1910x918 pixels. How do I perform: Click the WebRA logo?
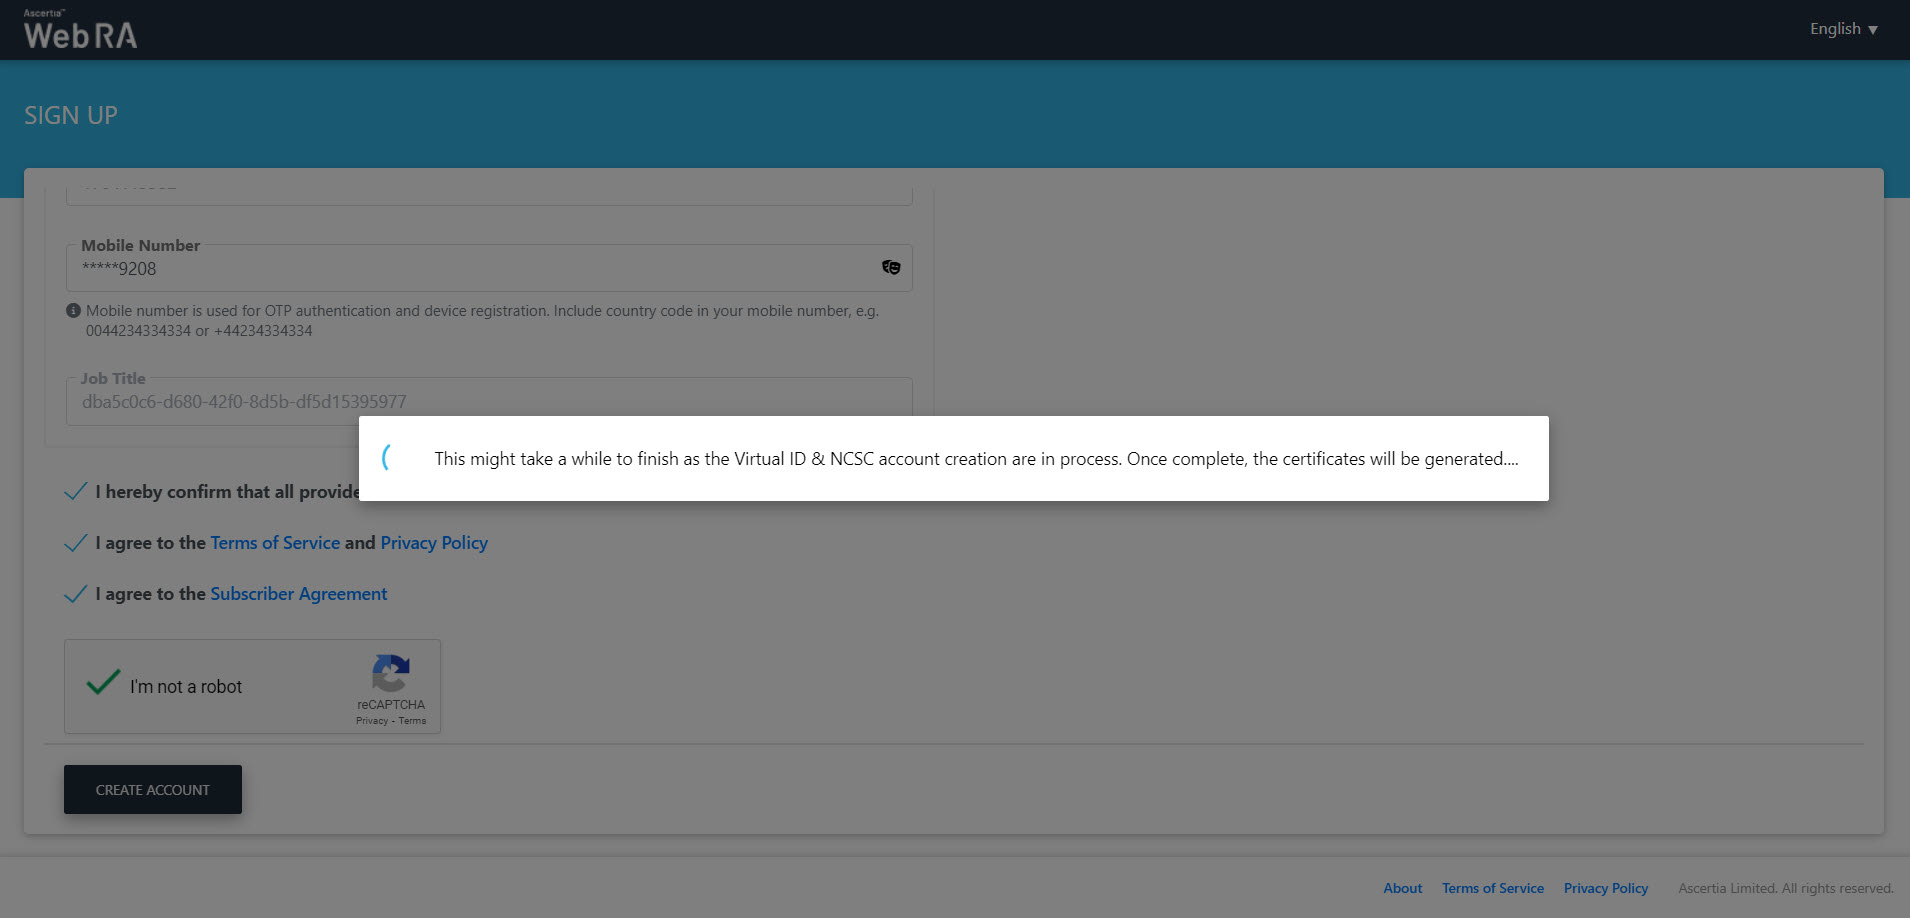[80, 30]
